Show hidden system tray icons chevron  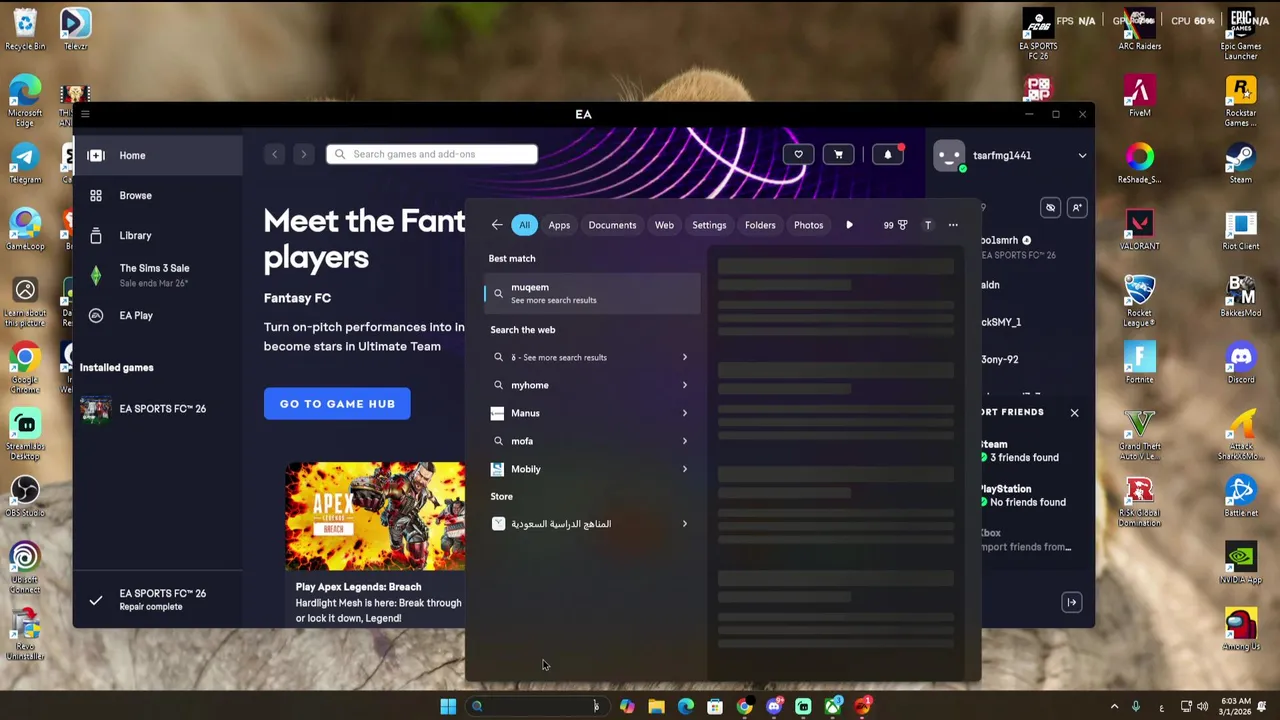[x=1114, y=707]
